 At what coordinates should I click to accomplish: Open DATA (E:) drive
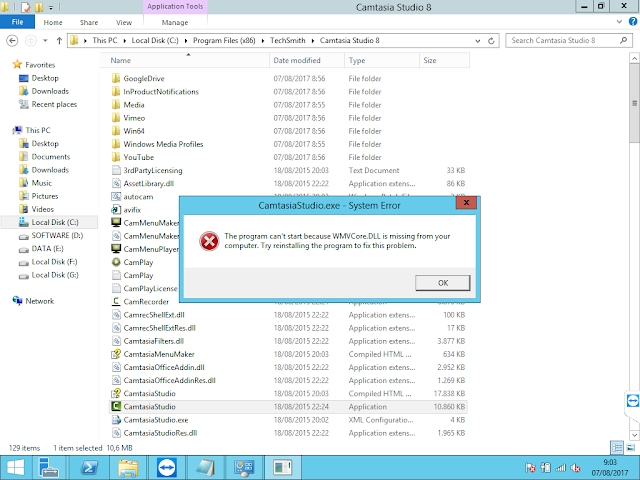click(x=47, y=249)
